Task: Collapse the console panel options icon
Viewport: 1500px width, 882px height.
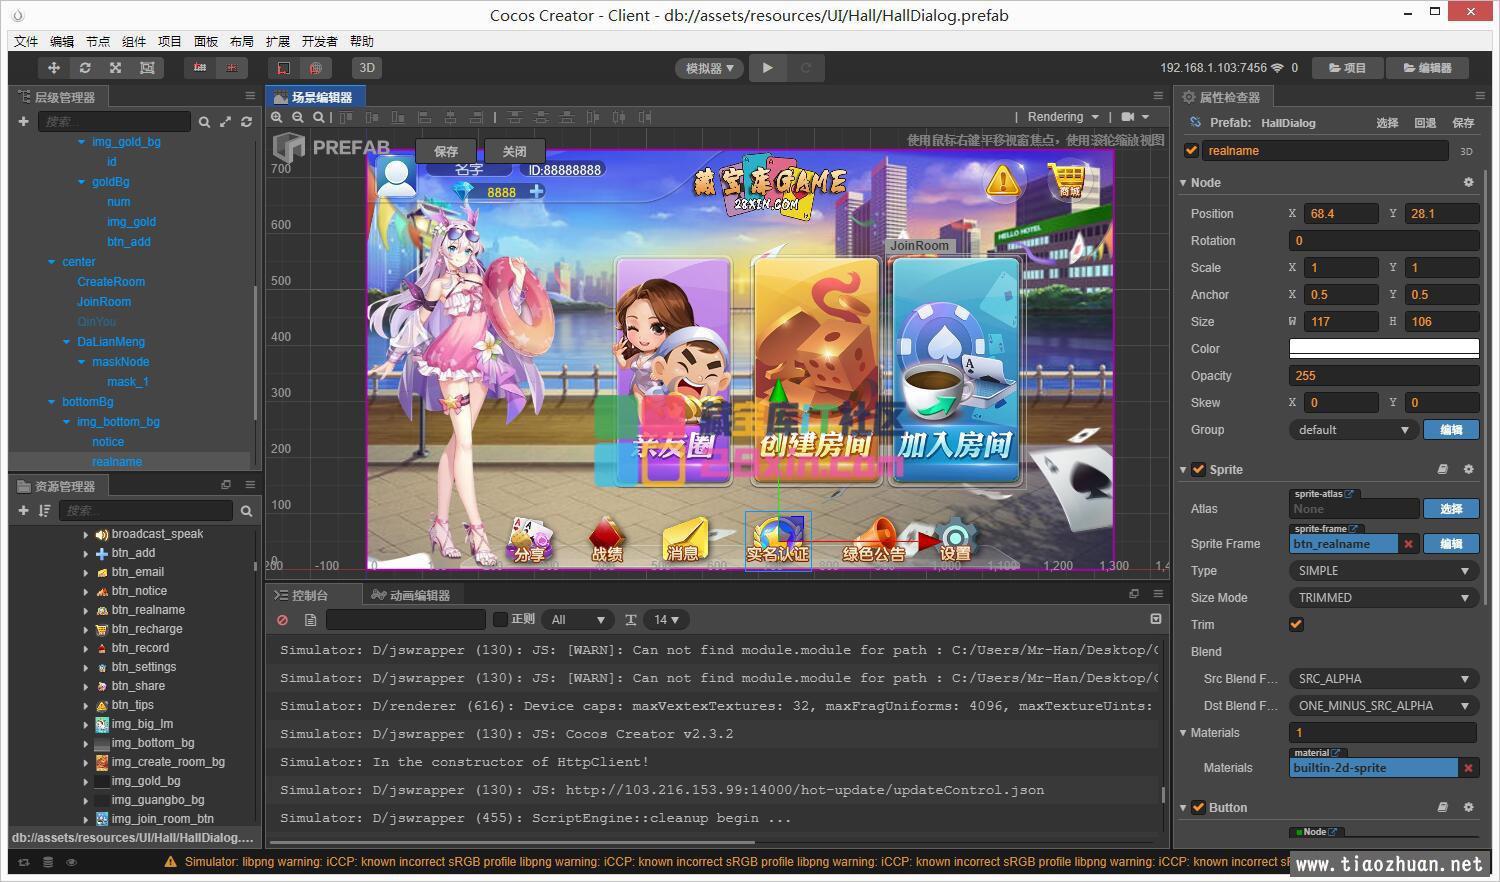Action: click(x=1156, y=620)
